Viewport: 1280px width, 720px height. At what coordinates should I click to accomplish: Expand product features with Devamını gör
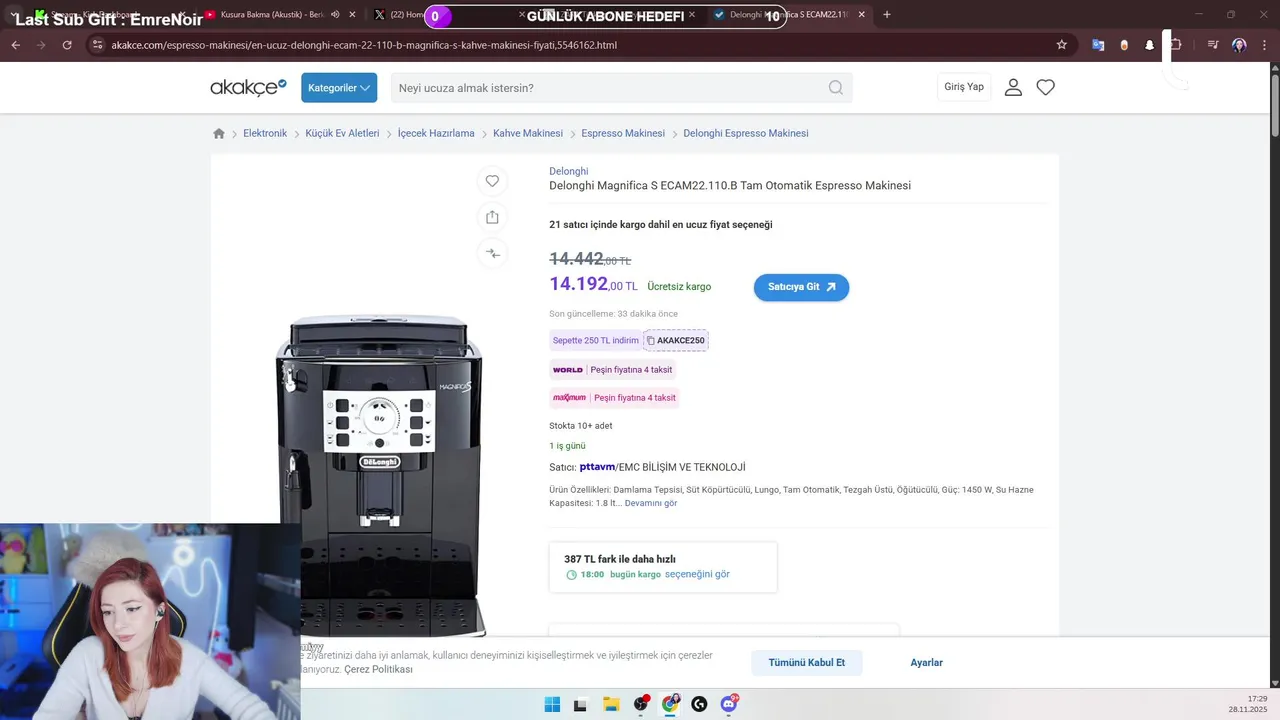point(651,503)
